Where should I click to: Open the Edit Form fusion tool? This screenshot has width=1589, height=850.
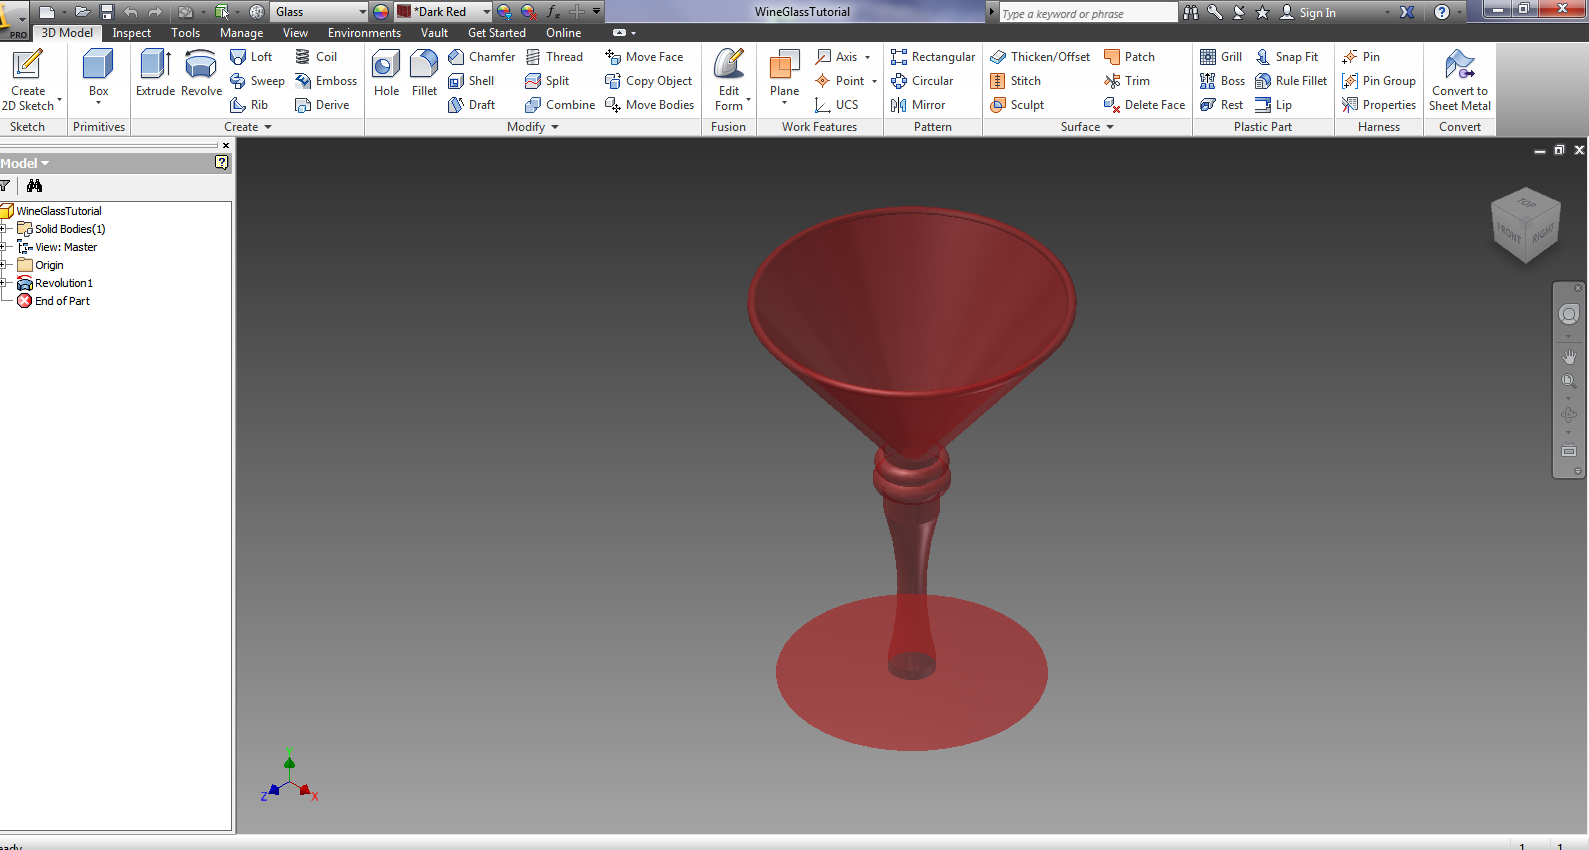729,80
